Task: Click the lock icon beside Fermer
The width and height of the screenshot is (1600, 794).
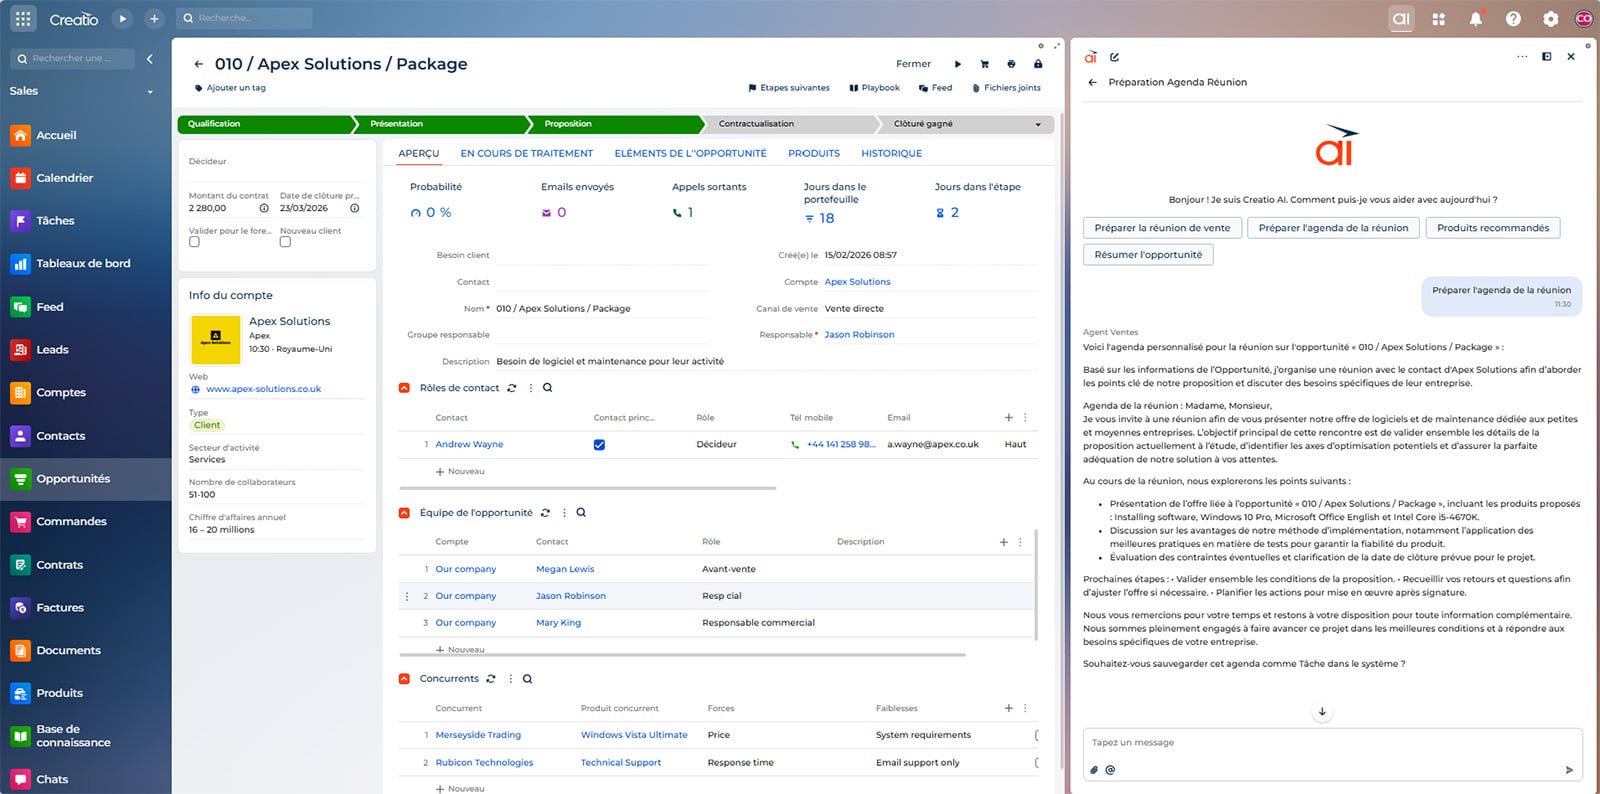Action: click(x=1038, y=64)
